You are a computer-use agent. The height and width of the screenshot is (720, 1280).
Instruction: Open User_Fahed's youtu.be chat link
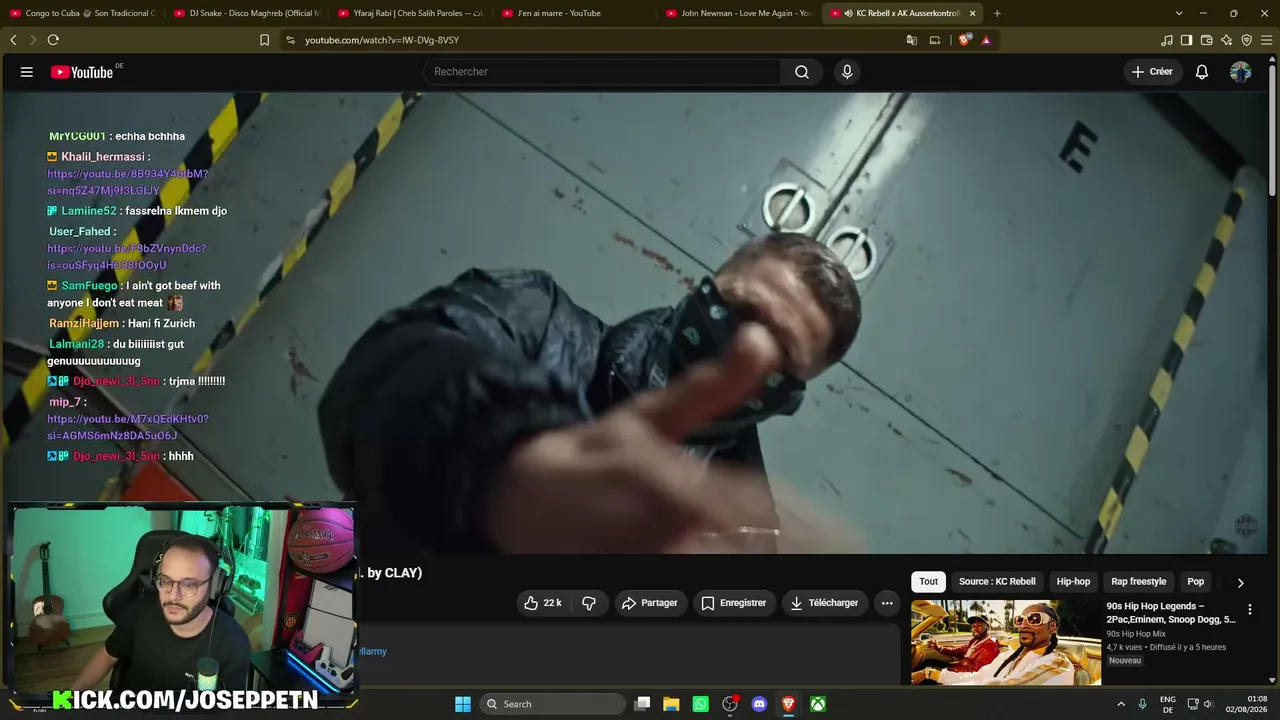127,257
